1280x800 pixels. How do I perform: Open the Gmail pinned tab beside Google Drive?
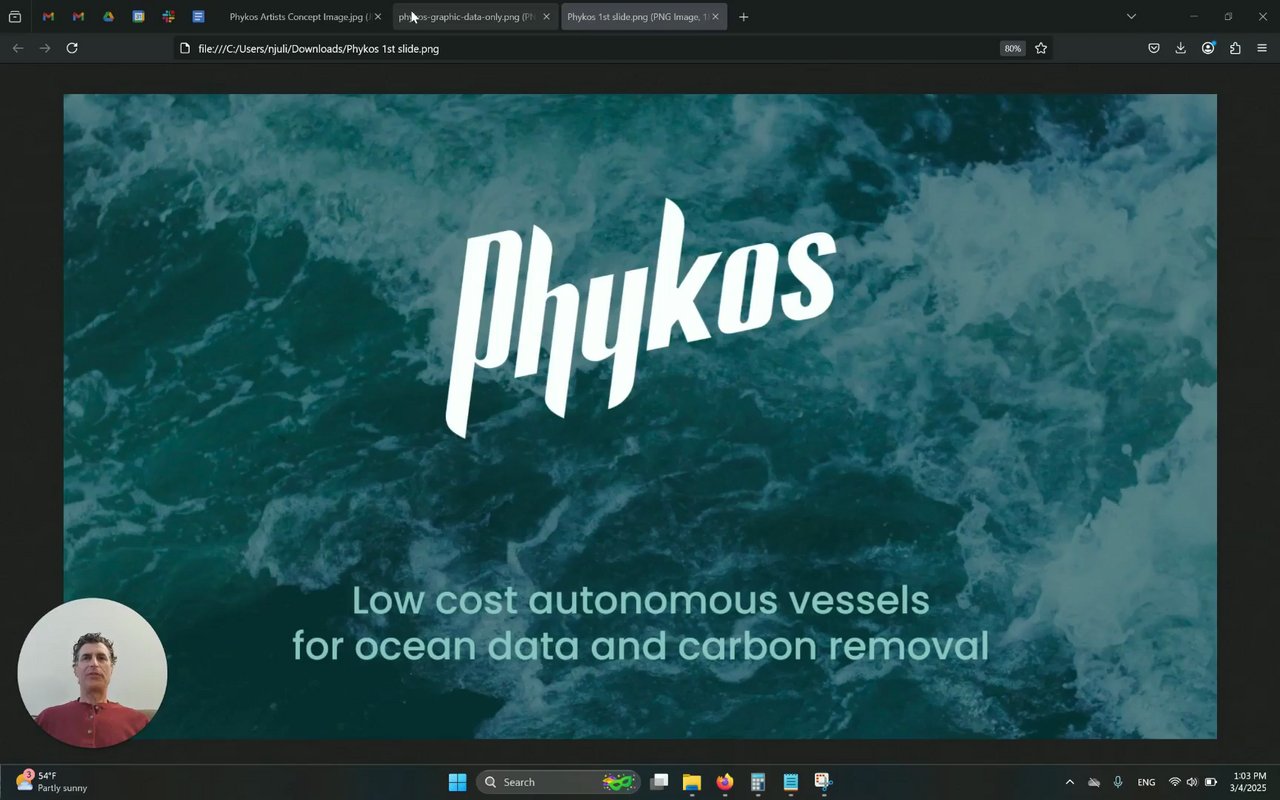[78, 17]
